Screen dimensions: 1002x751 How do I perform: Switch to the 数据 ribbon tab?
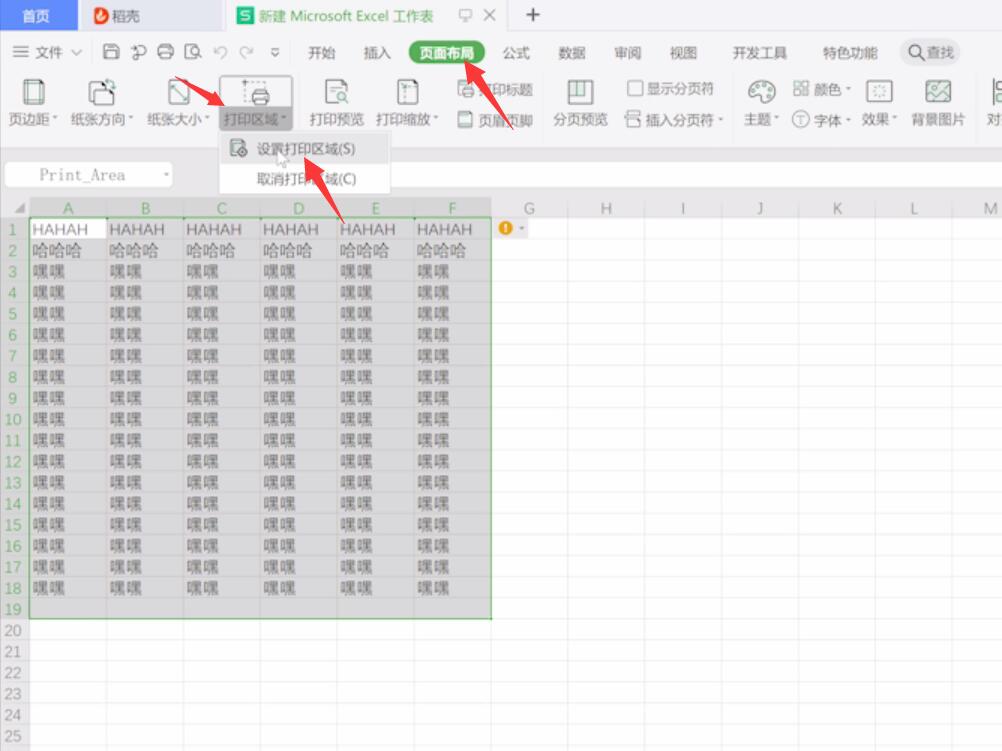(x=571, y=52)
